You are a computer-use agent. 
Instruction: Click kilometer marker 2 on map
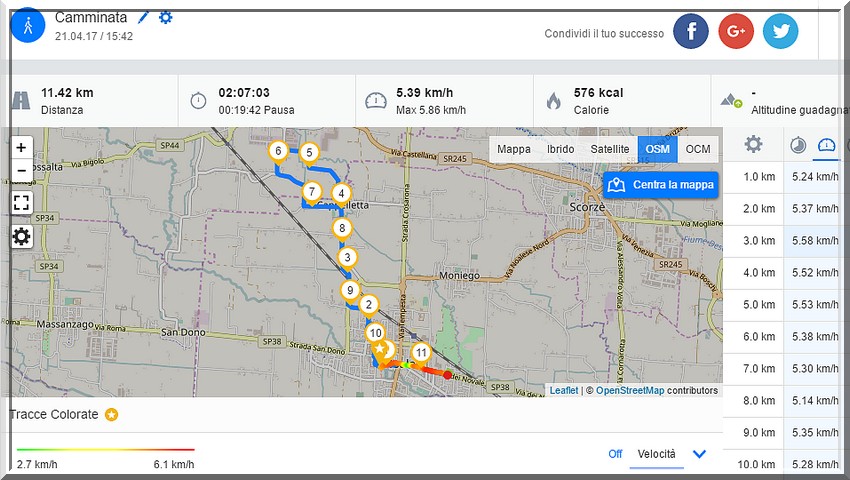pyautogui.click(x=369, y=306)
